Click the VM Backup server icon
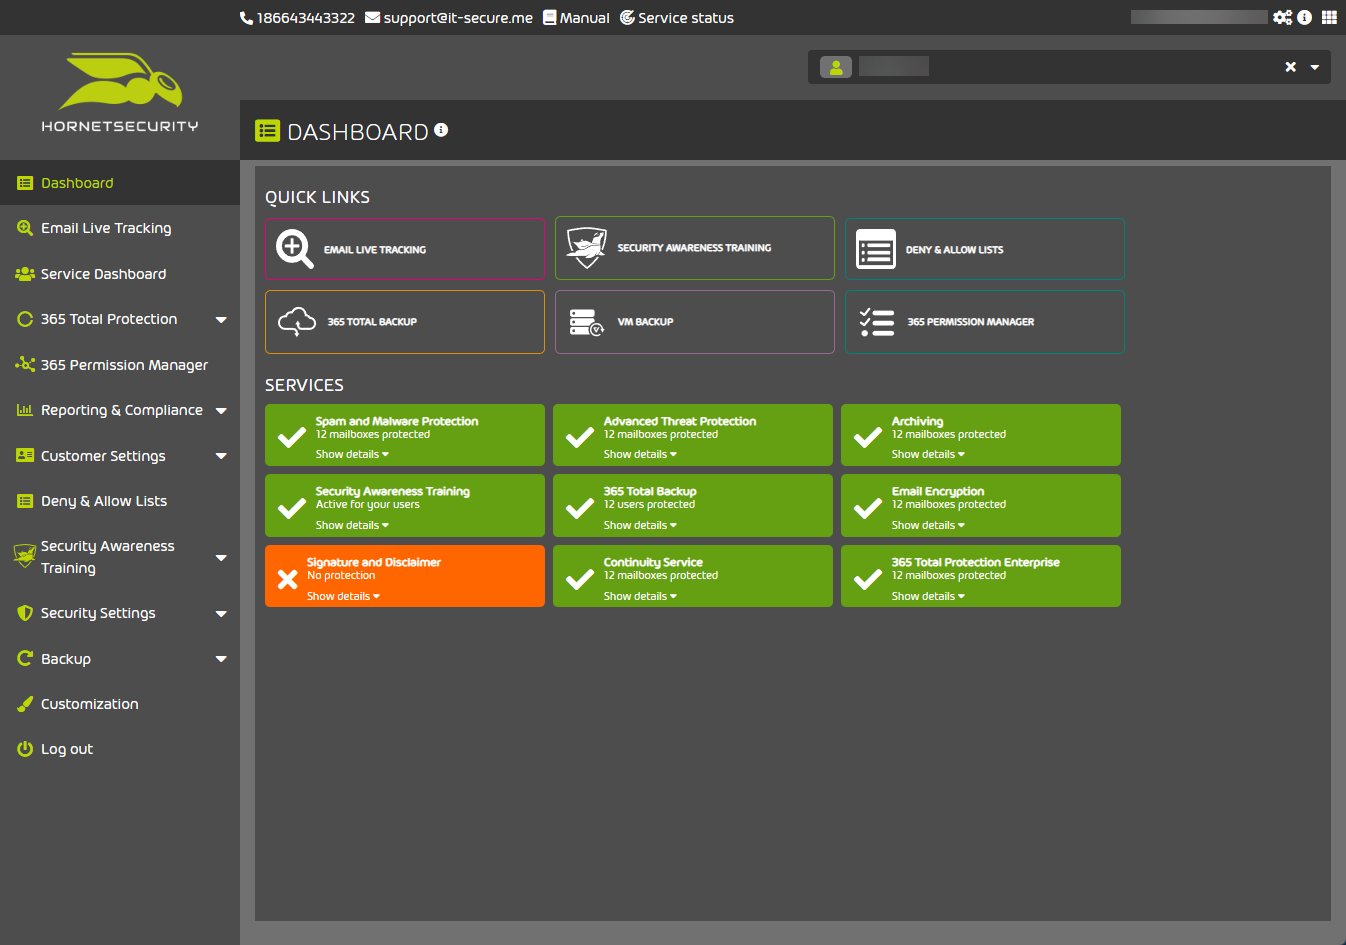The image size is (1346, 945). coord(586,322)
